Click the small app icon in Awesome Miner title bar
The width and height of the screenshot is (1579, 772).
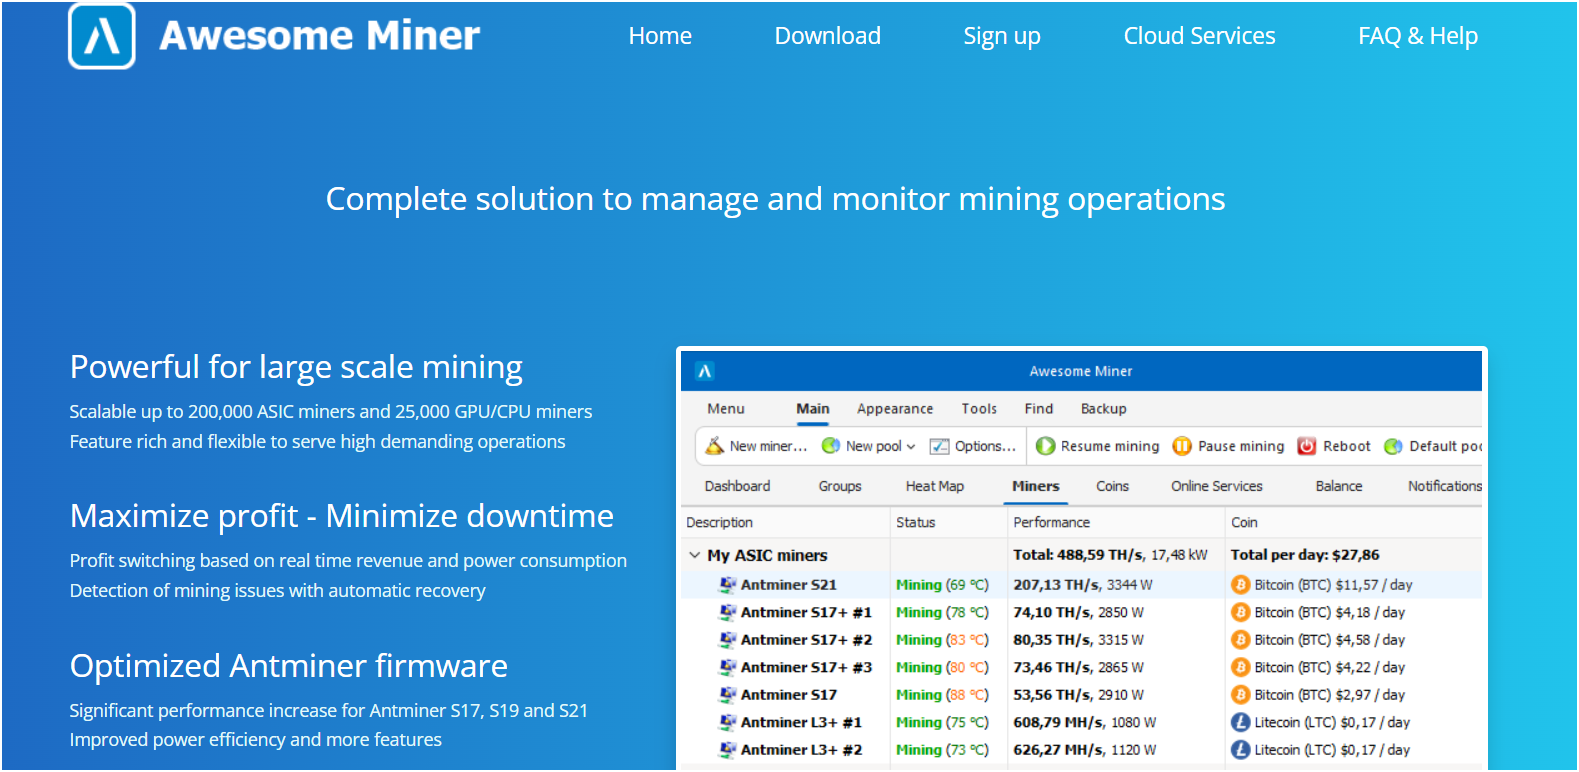click(704, 371)
